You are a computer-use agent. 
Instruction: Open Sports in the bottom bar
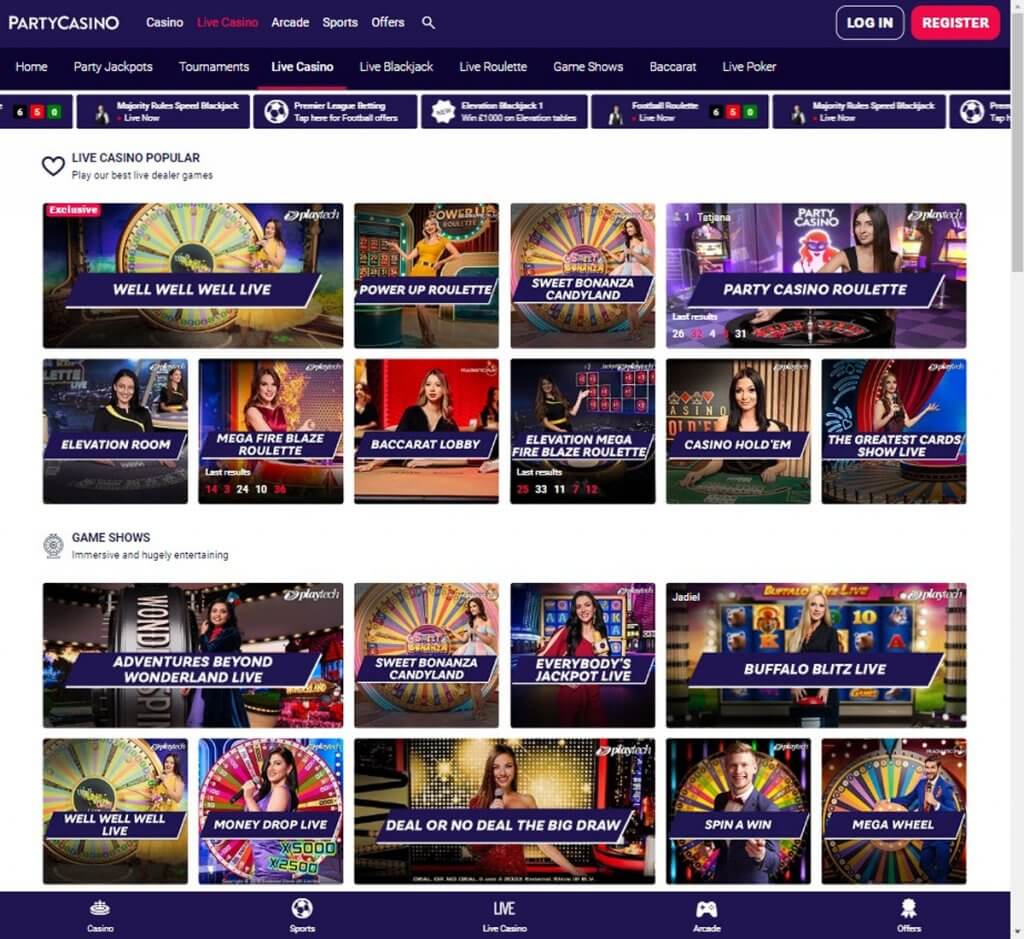tap(302, 915)
